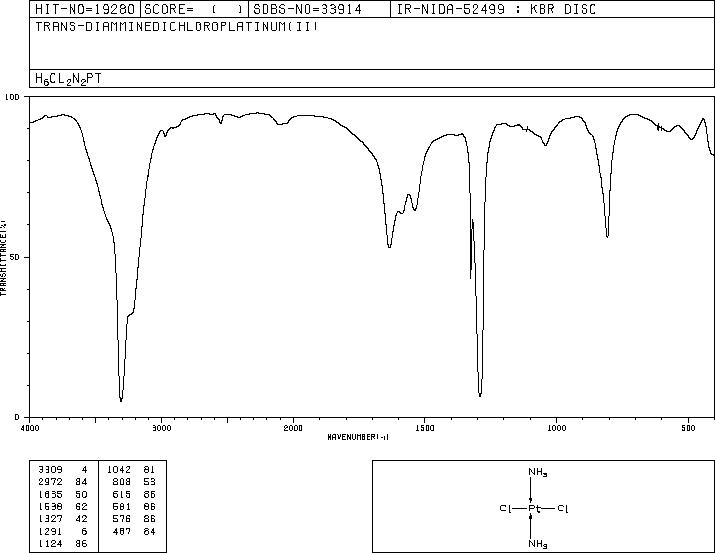The height and width of the screenshot is (553, 715).
Task: Click the top NH3 ligand in structure
Action: click(x=538, y=472)
